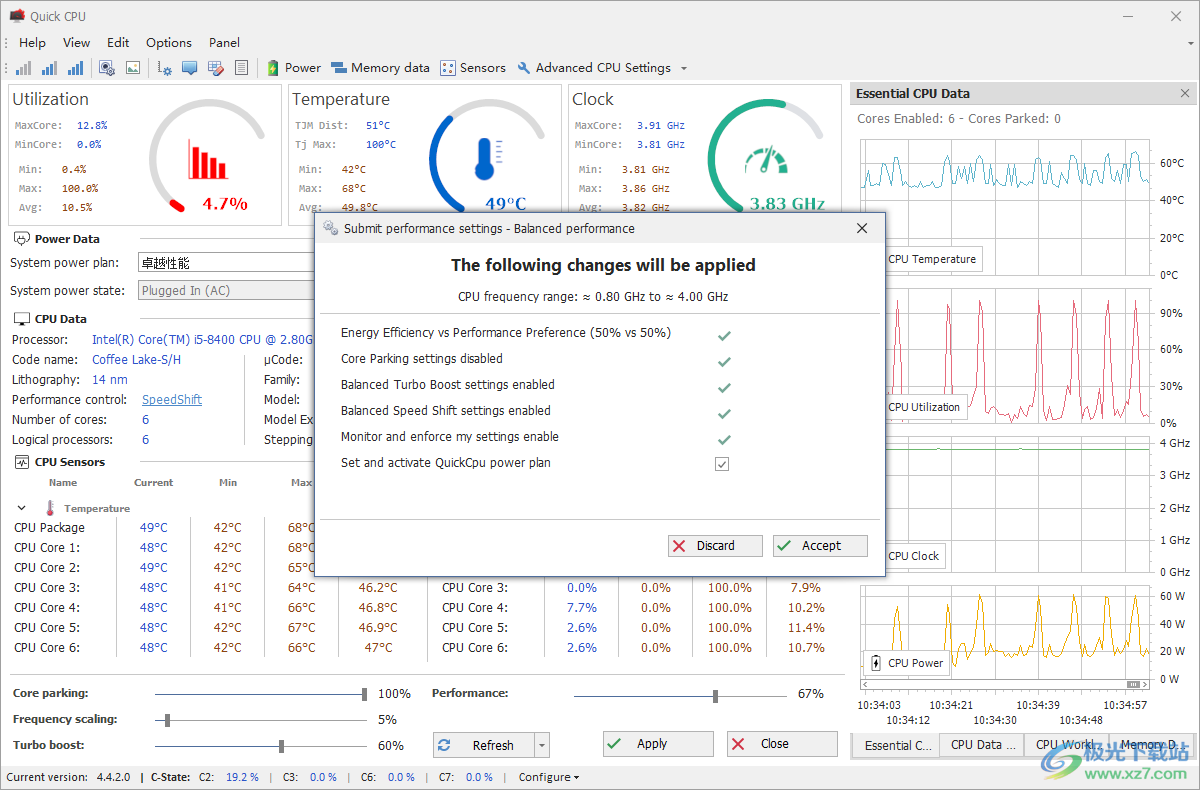
Task: Click the Performance slider handle
Action: tap(715, 696)
